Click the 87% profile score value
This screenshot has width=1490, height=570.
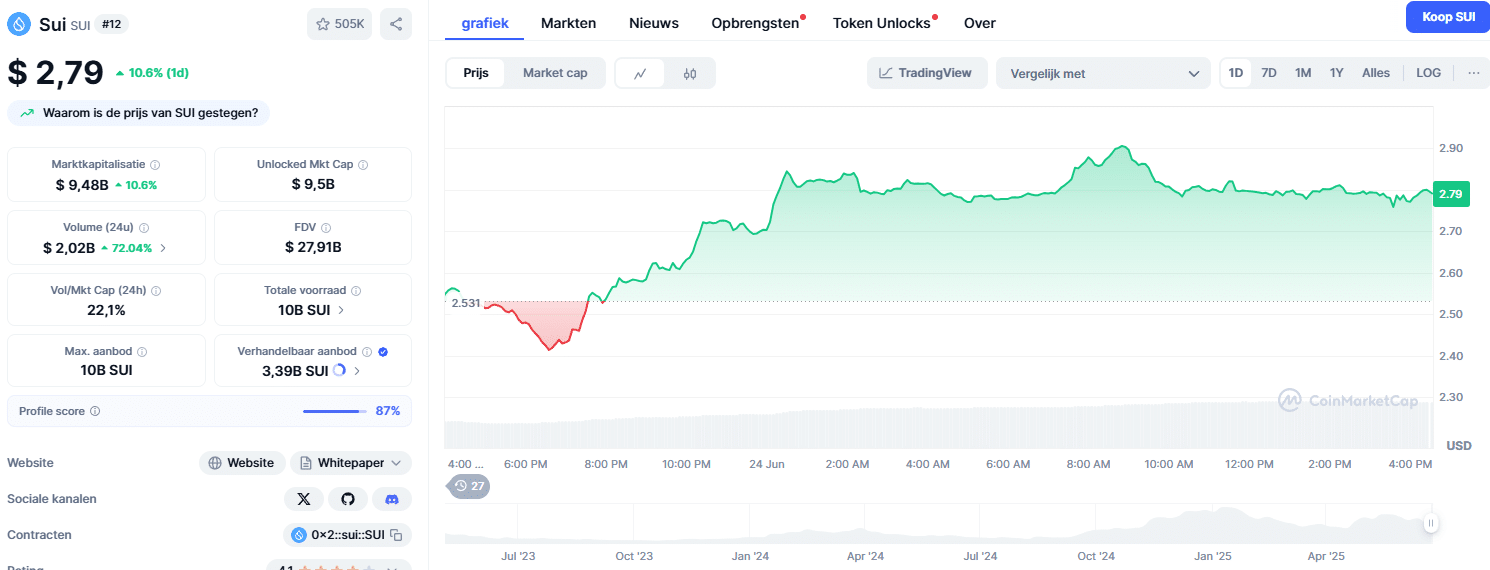click(x=388, y=411)
